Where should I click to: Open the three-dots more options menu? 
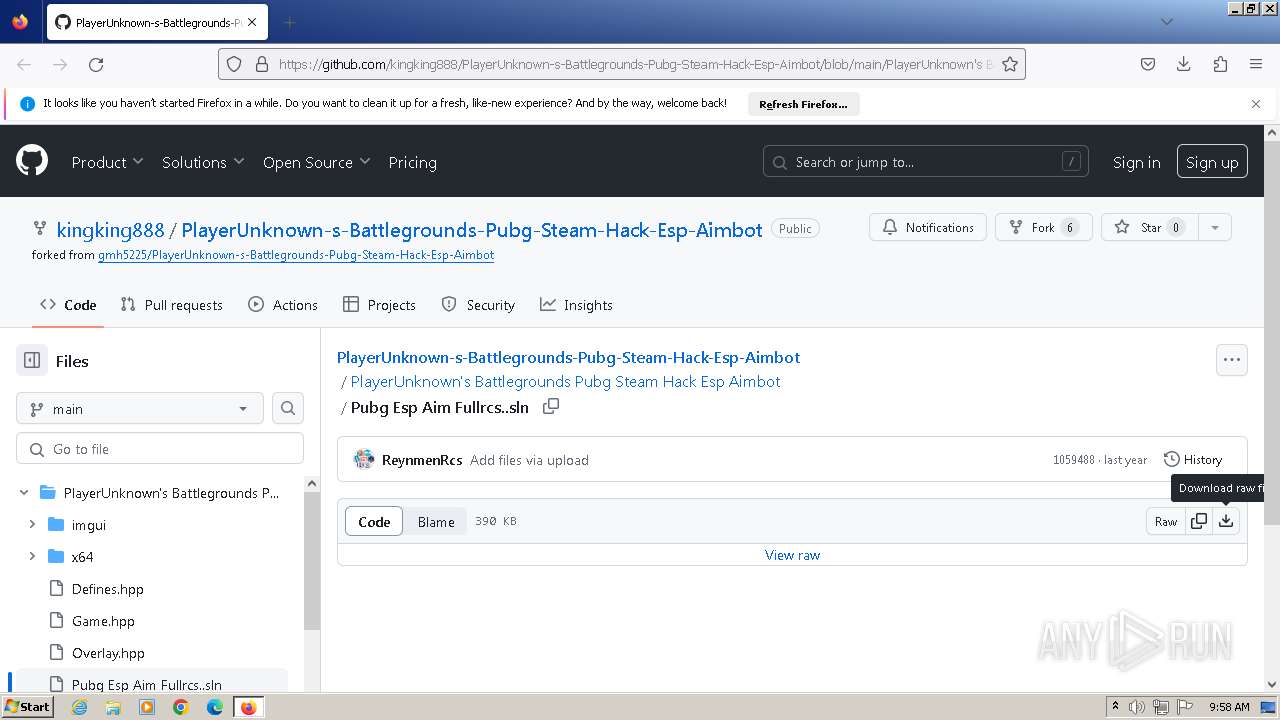click(x=1232, y=360)
